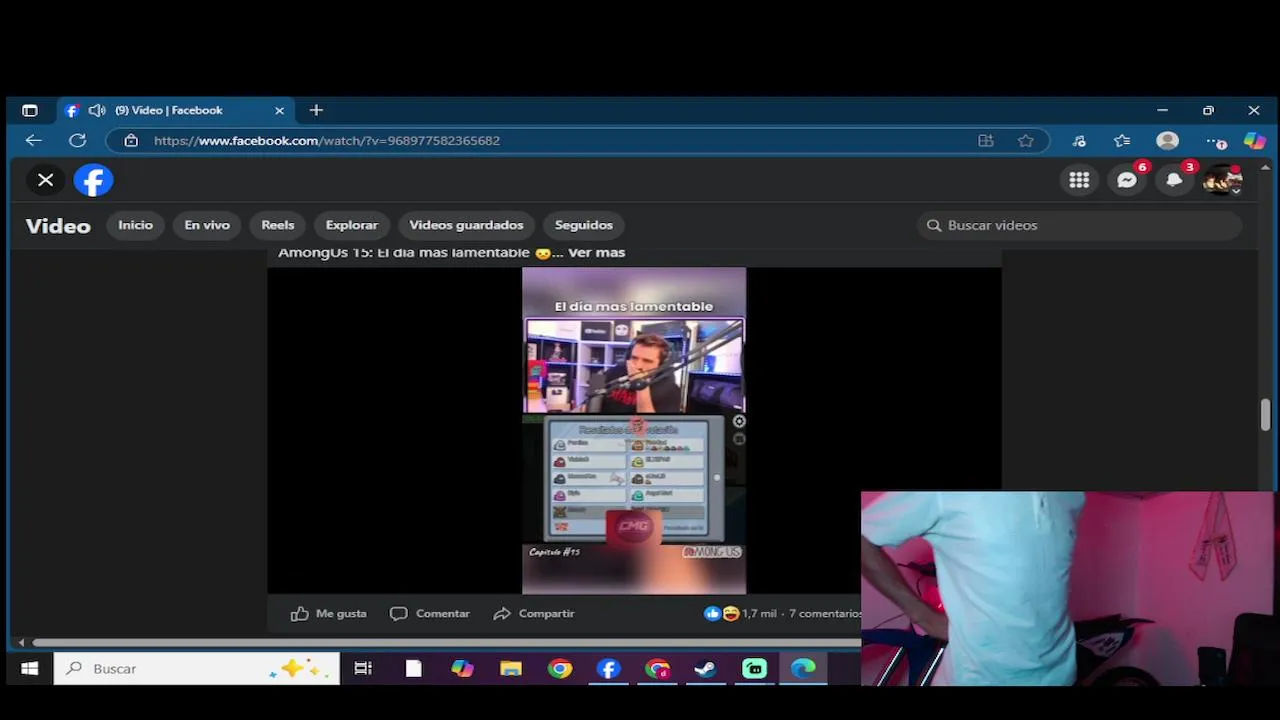This screenshot has width=1280, height=720.
Task: Click the horizontal scrollbar at page bottom
Action: coord(446,642)
